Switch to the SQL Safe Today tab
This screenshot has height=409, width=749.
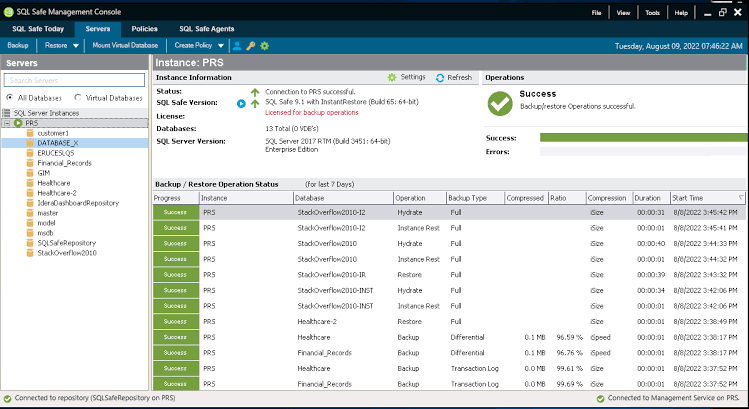[38, 29]
